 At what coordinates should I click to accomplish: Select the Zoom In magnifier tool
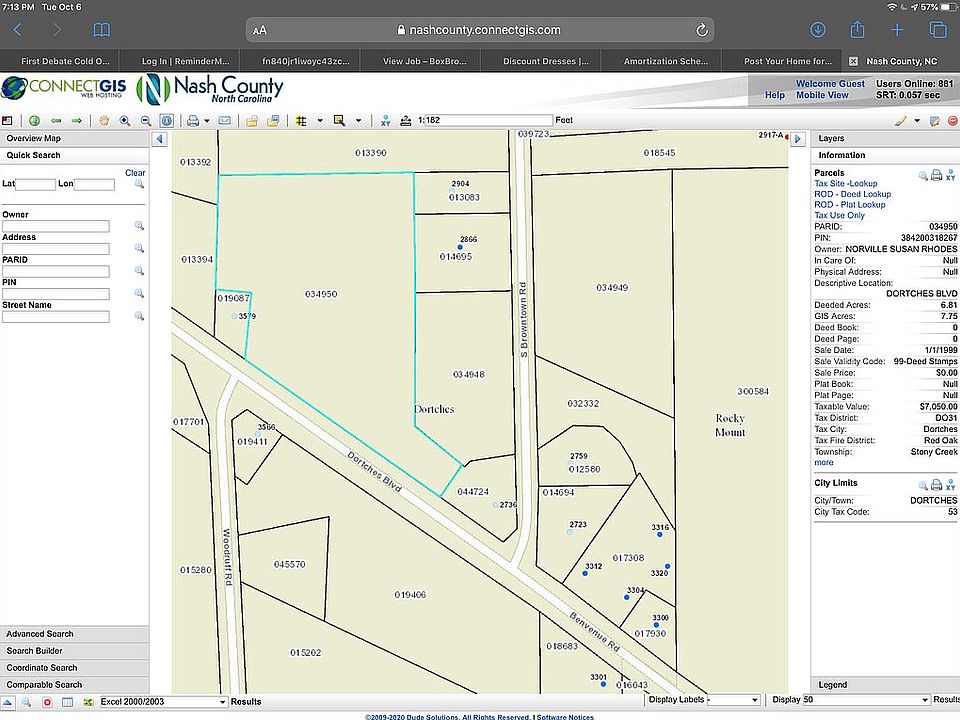coord(125,121)
